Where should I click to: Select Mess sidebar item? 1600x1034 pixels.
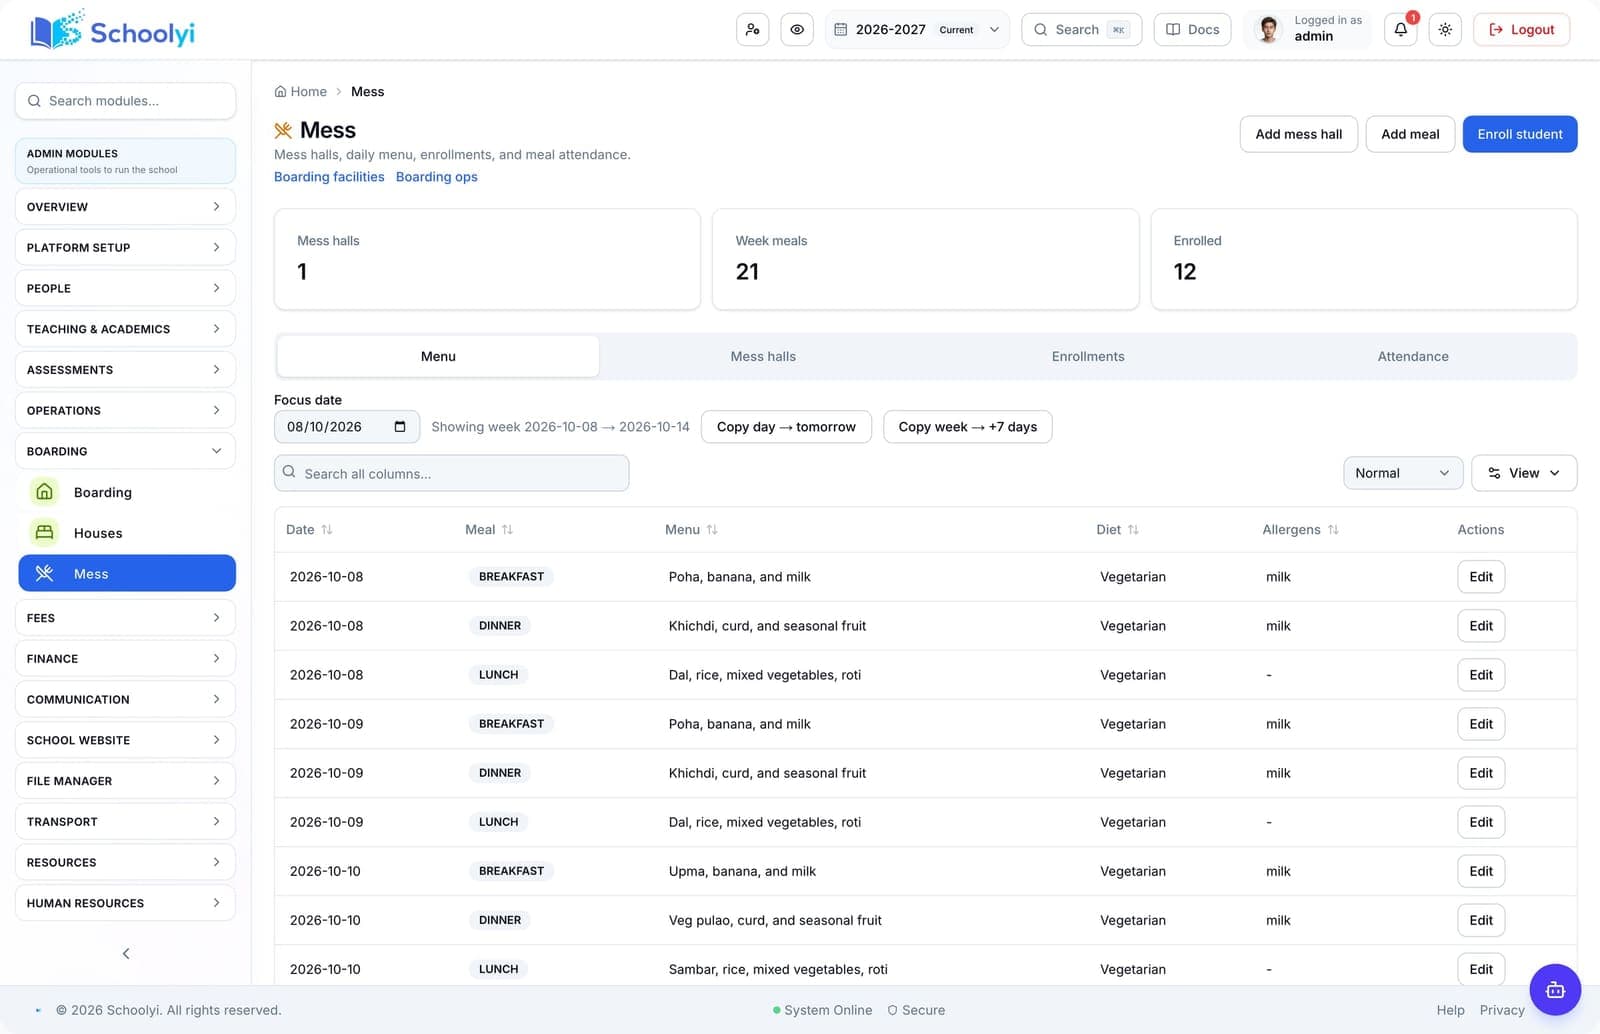click(127, 573)
